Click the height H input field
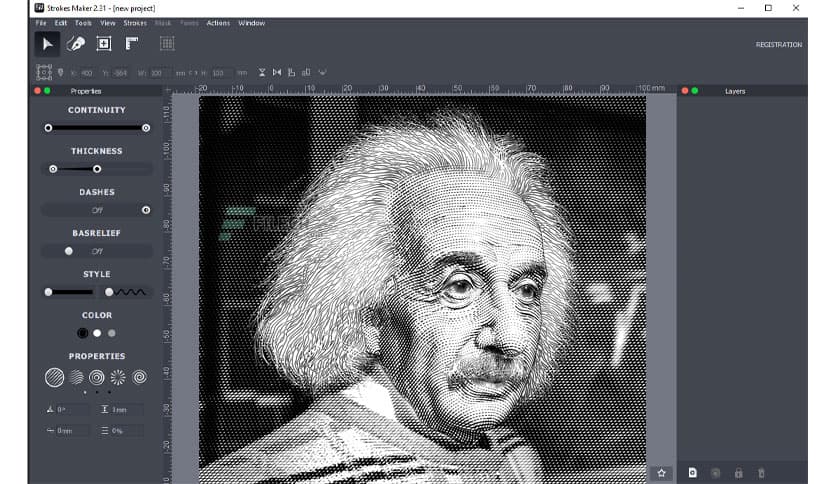Viewport: 836px width, 484px height. coord(222,72)
